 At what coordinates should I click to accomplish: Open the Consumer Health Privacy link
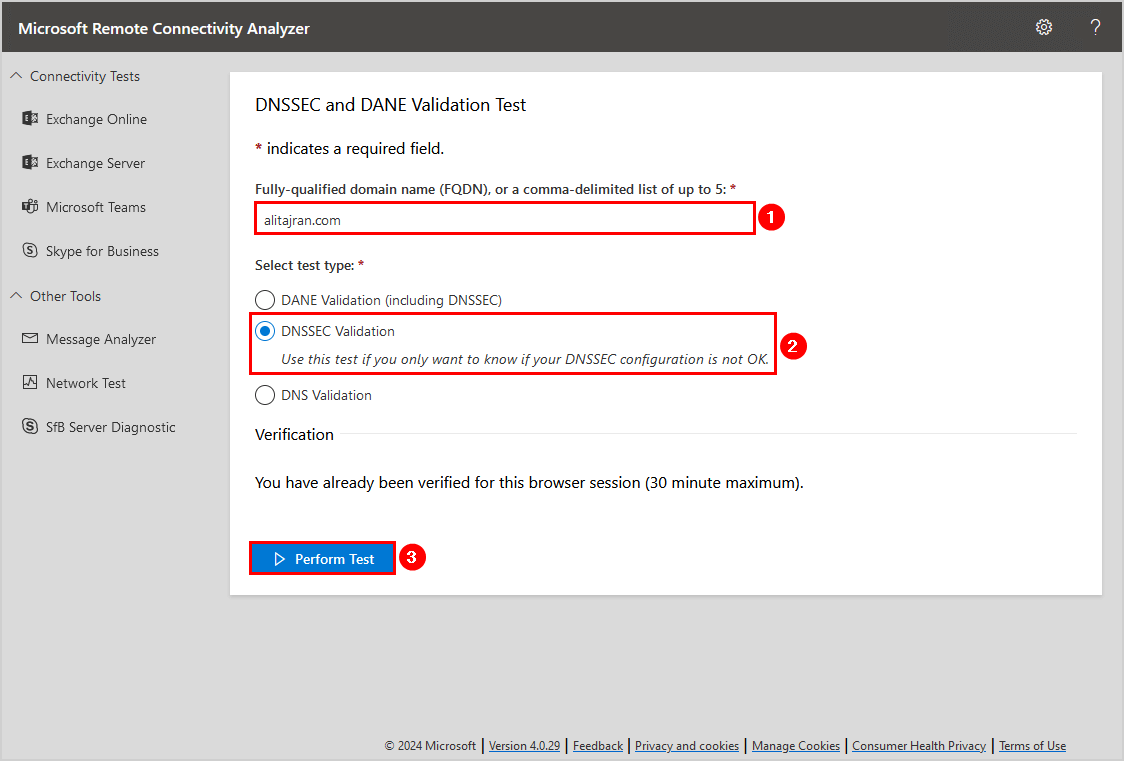coord(919,746)
